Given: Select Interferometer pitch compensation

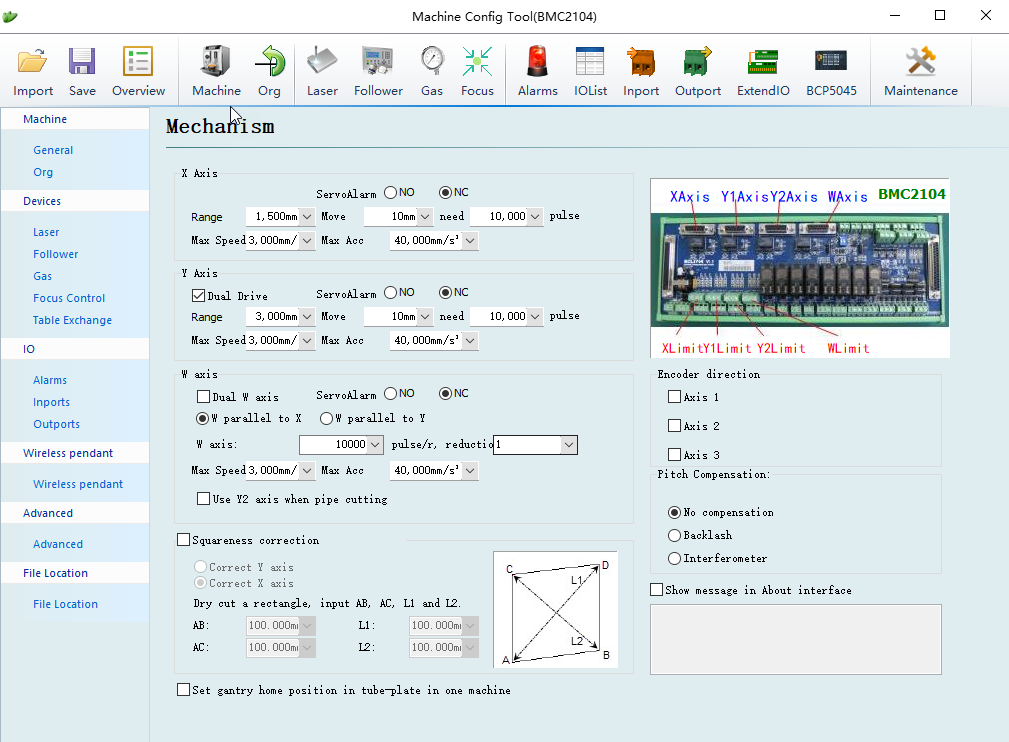Looking at the screenshot, I should point(674,559).
